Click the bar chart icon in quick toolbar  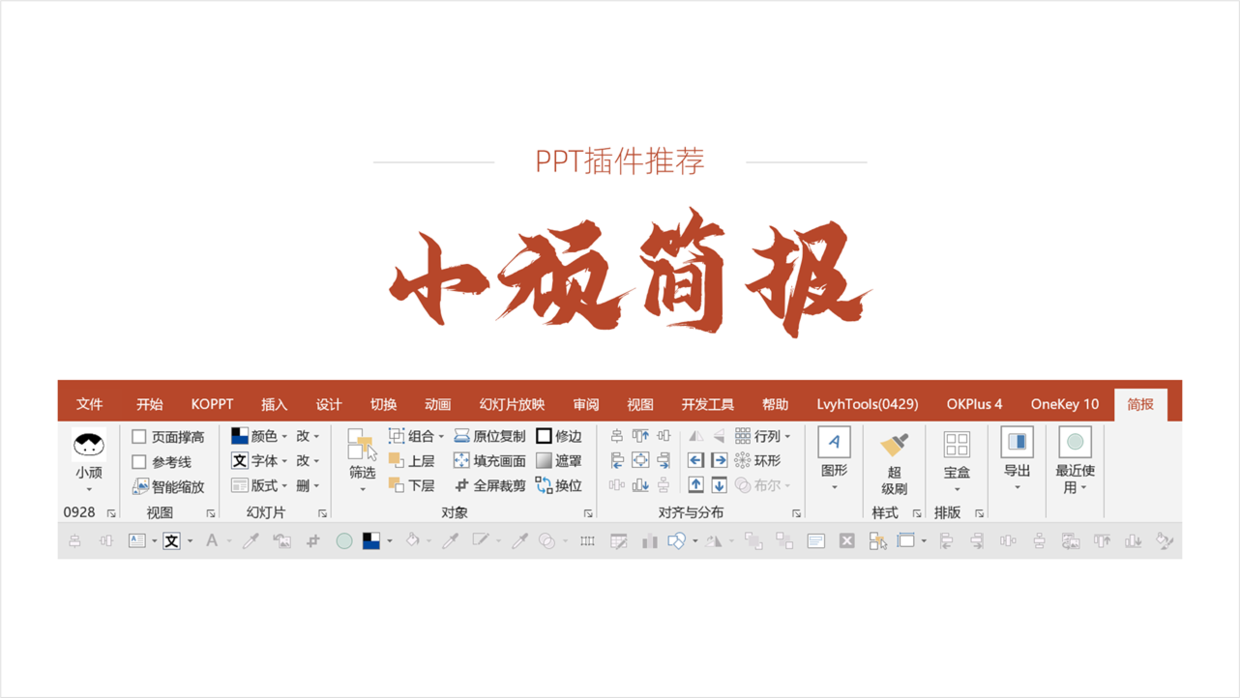[x=649, y=541]
